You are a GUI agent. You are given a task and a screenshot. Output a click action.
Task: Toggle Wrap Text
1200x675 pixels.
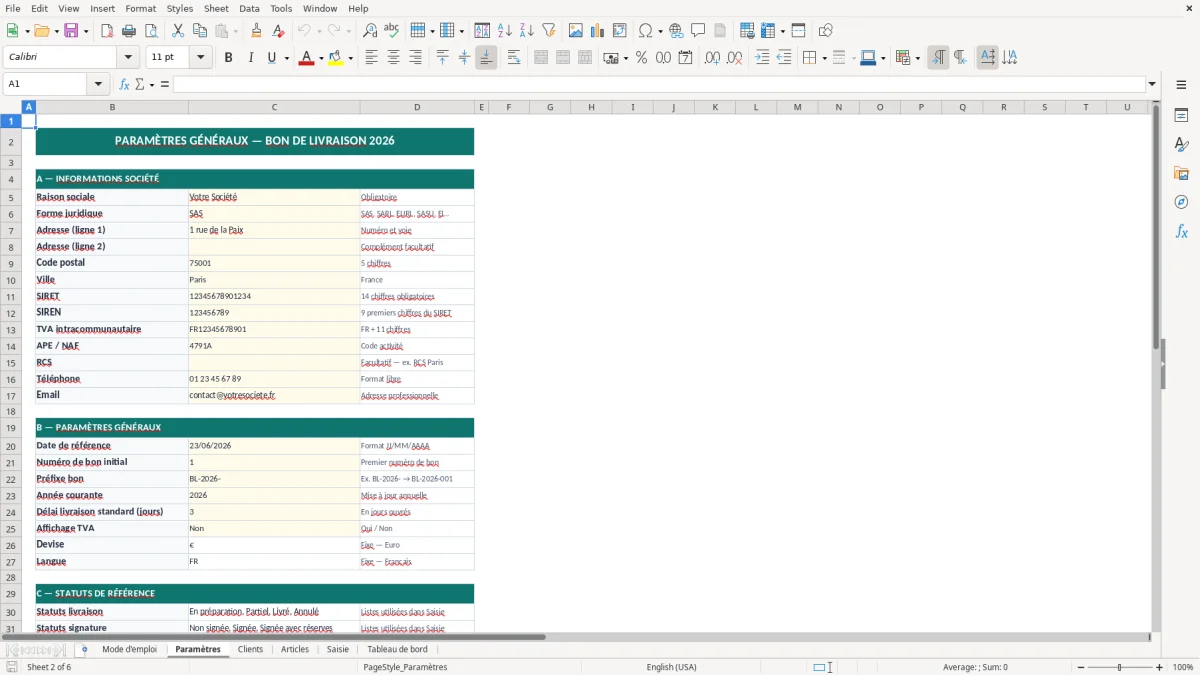click(514, 58)
